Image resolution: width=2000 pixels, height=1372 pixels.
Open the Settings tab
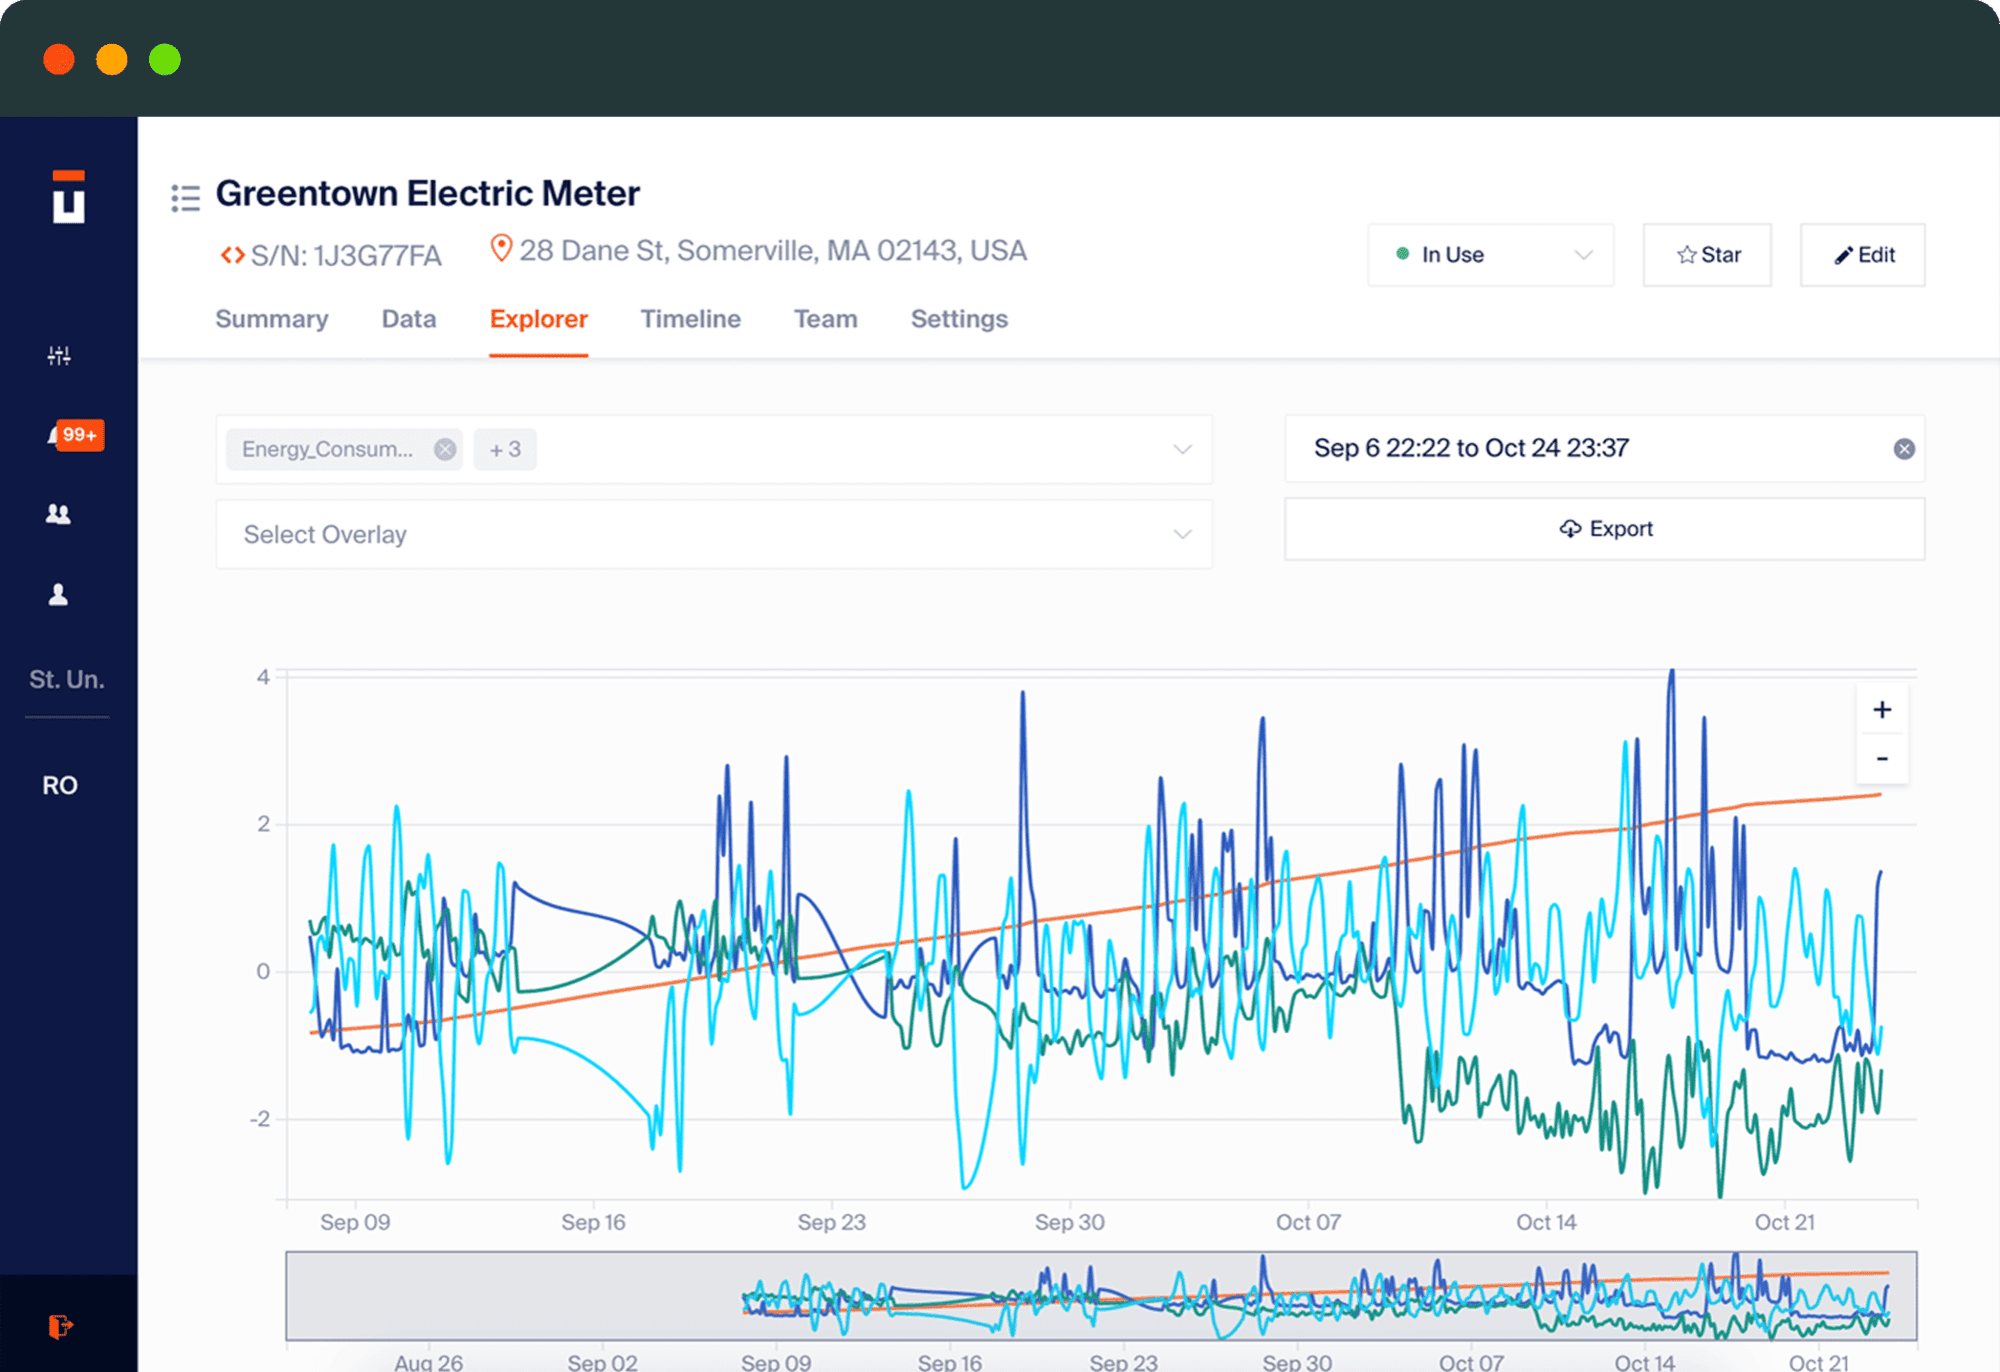click(x=959, y=319)
